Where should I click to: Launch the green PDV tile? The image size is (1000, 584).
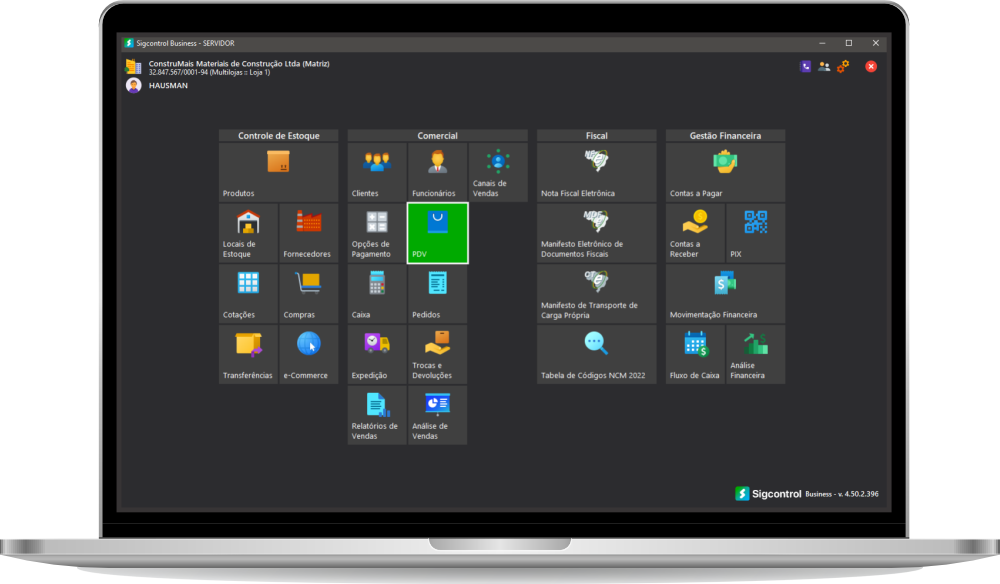pos(437,233)
